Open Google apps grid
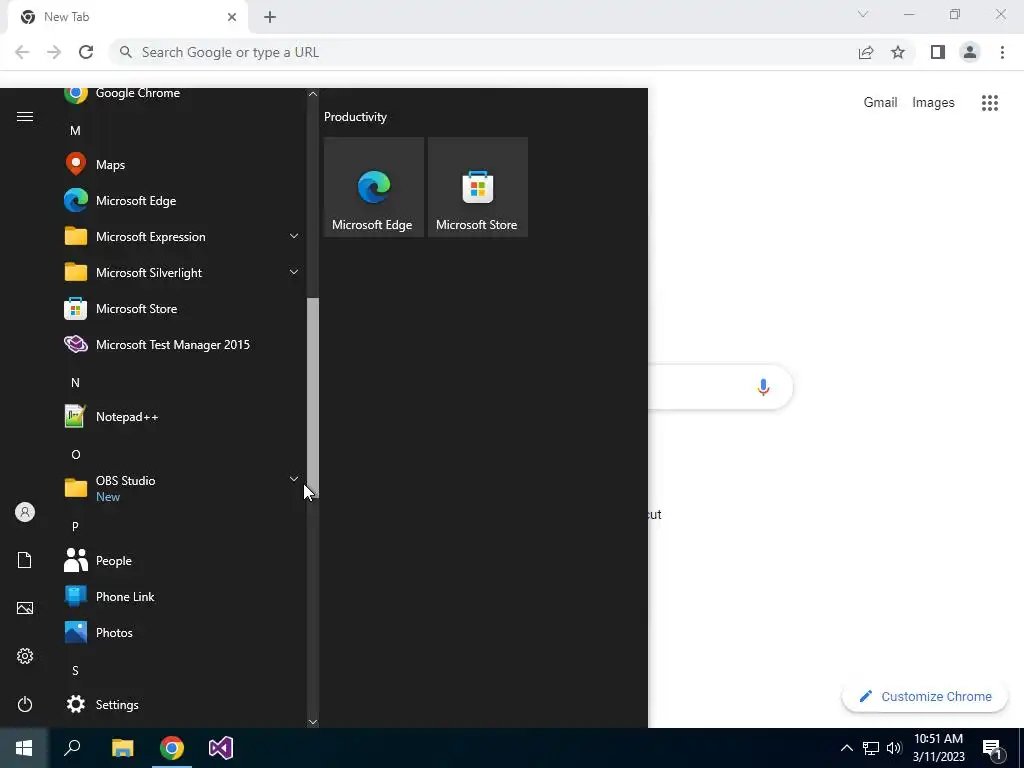1024x768 pixels. 990,103
